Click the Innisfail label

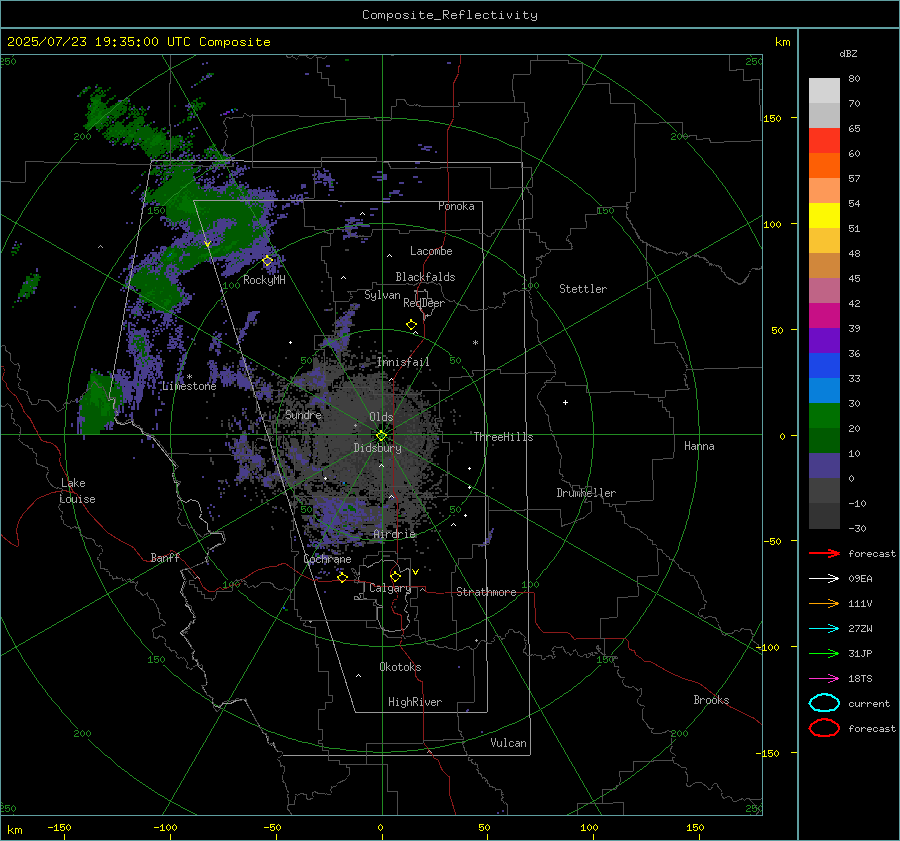[403, 362]
